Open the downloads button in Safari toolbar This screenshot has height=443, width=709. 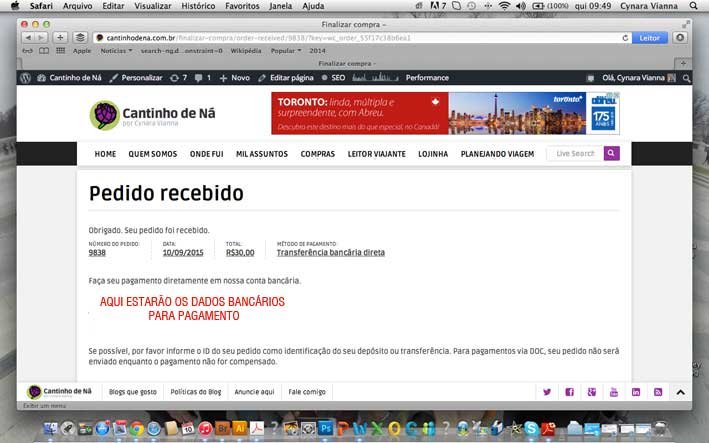pyautogui.click(x=680, y=38)
